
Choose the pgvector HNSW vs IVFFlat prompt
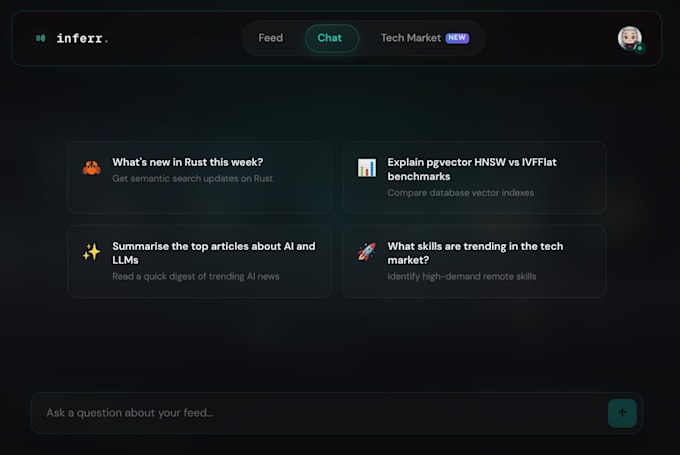pos(474,177)
